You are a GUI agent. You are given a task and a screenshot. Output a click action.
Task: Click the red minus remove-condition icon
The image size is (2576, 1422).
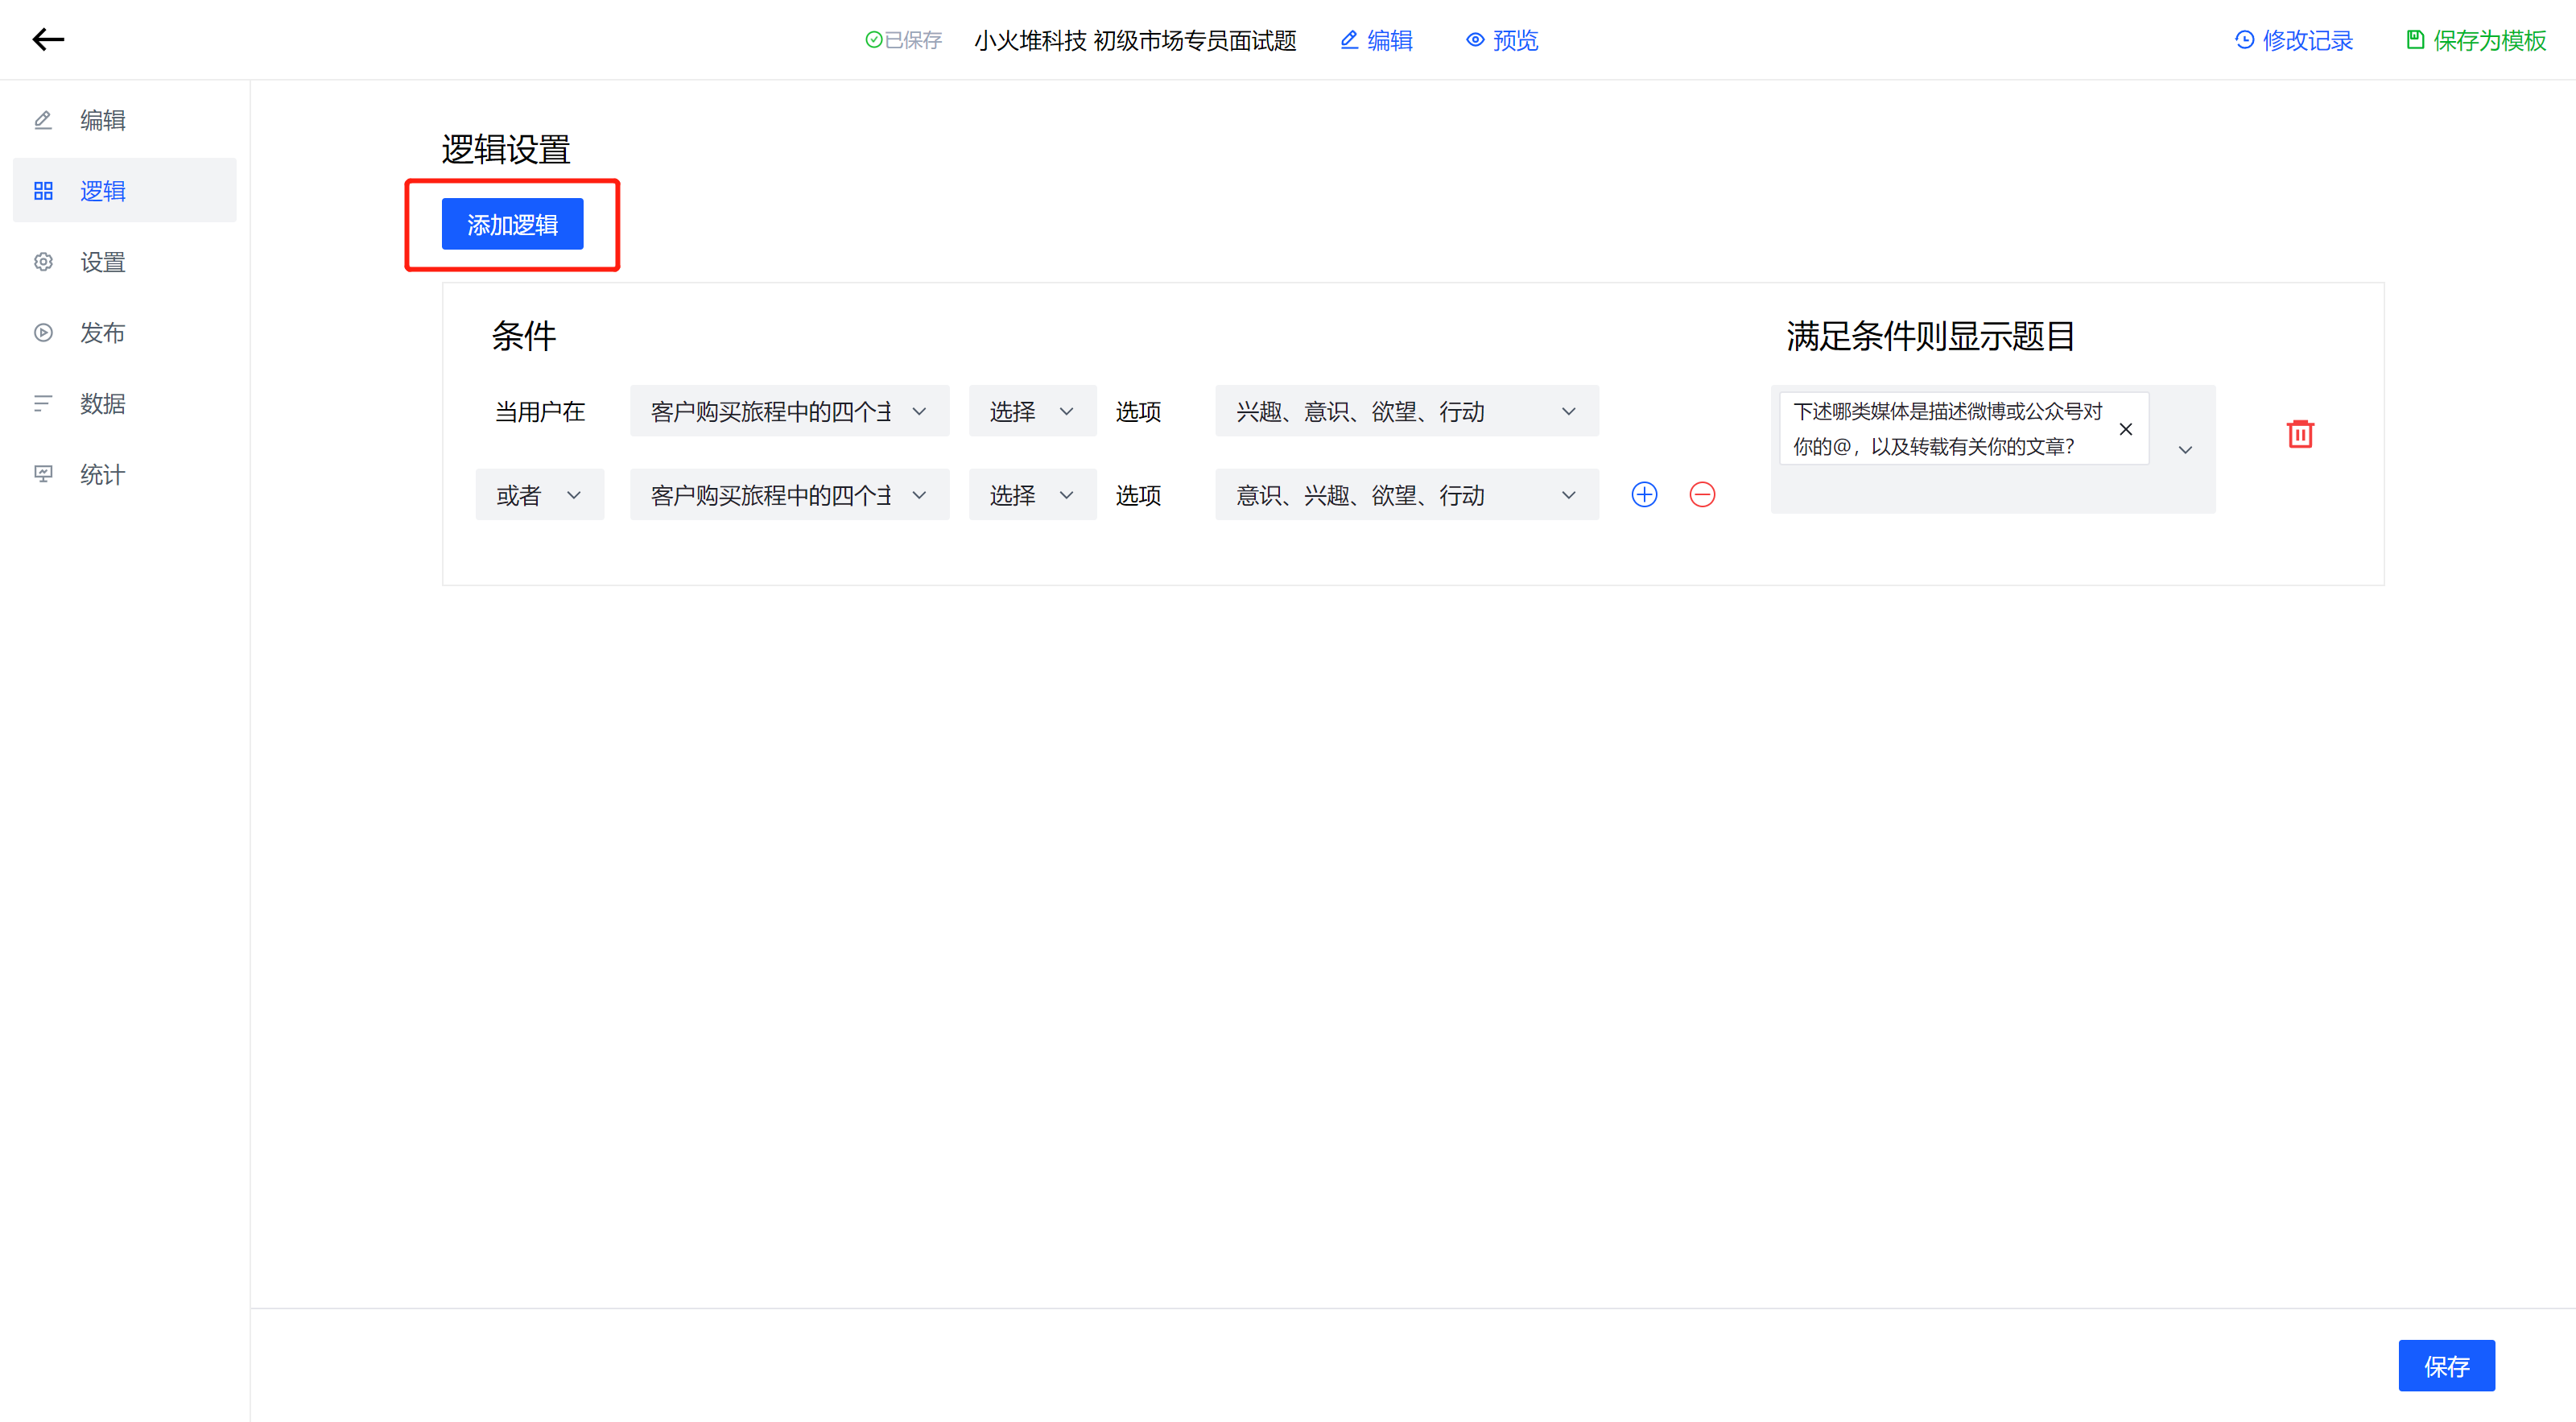(1702, 495)
